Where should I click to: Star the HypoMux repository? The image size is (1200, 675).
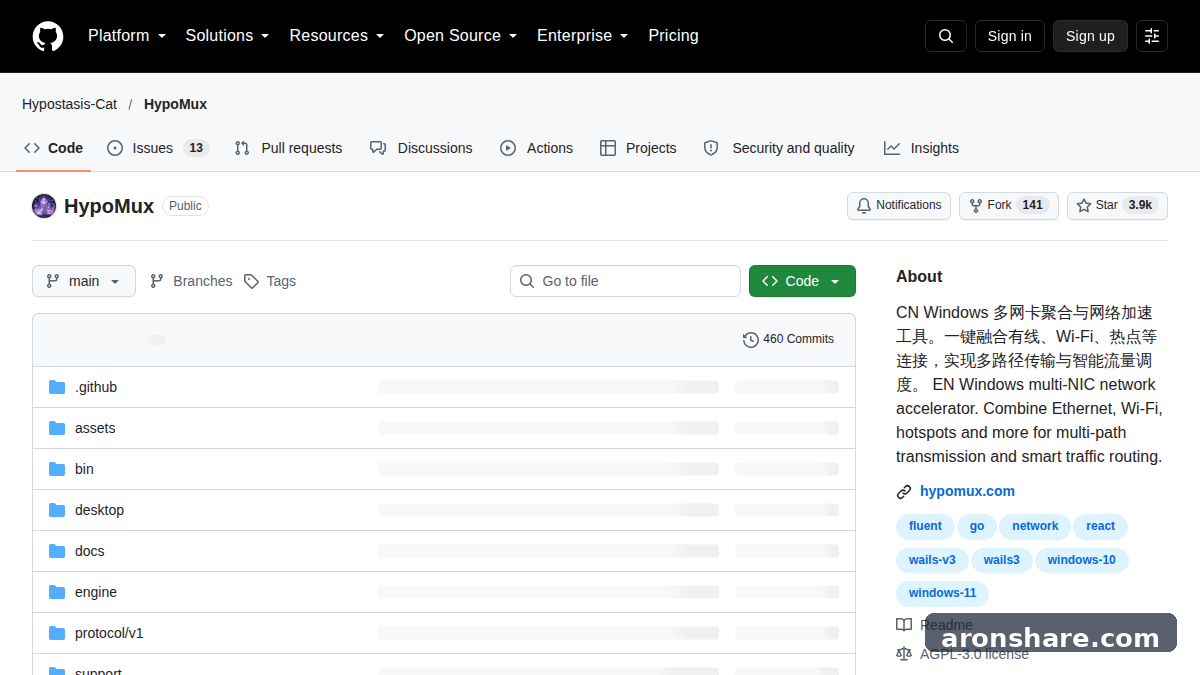pyautogui.click(x=1117, y=205)
